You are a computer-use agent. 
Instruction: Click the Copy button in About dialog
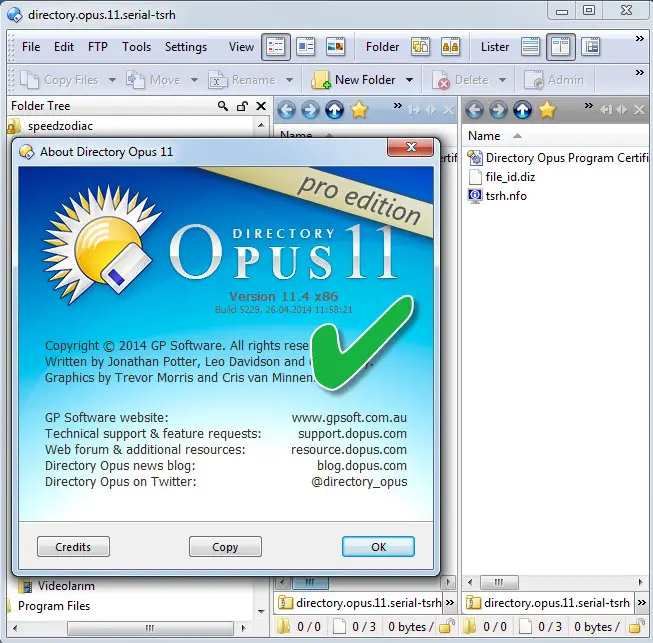tap(225, 546)
